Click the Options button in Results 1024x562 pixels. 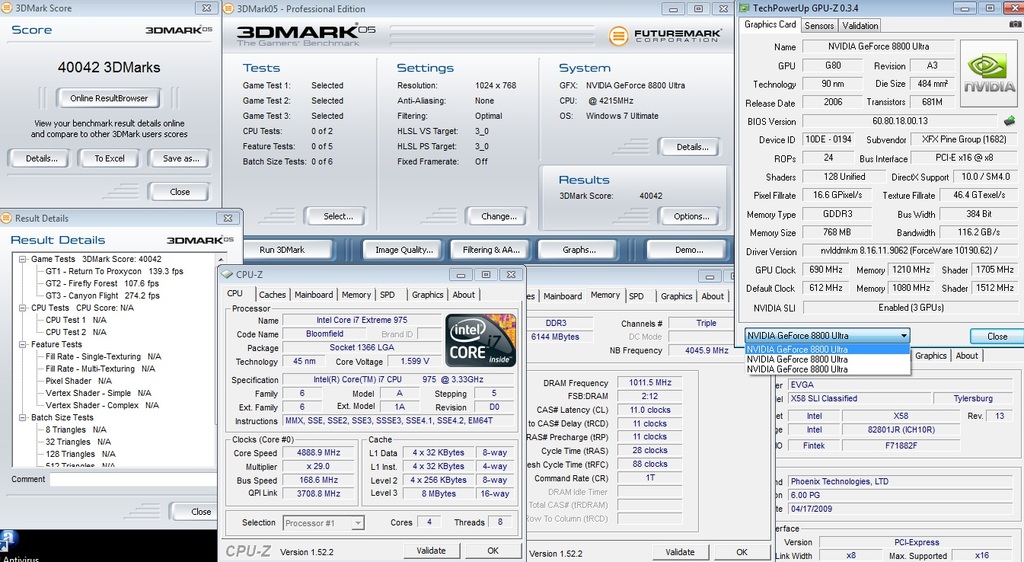692,216
